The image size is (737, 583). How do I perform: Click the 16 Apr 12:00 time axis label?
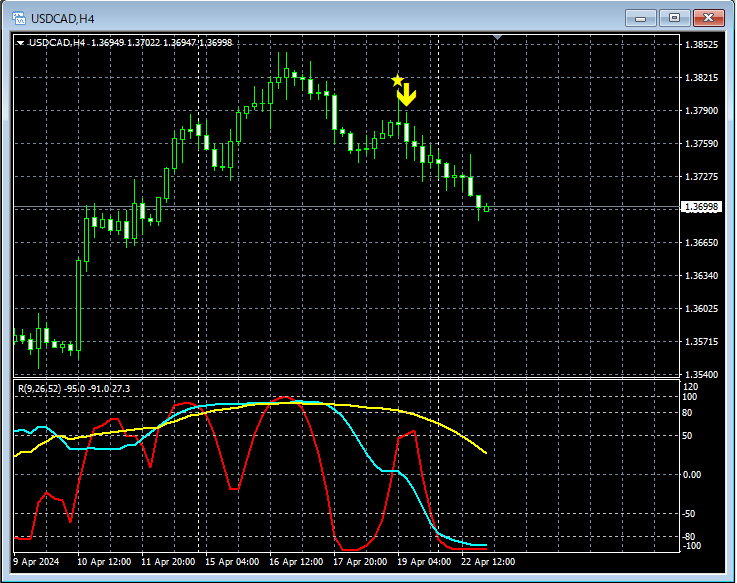296,562
